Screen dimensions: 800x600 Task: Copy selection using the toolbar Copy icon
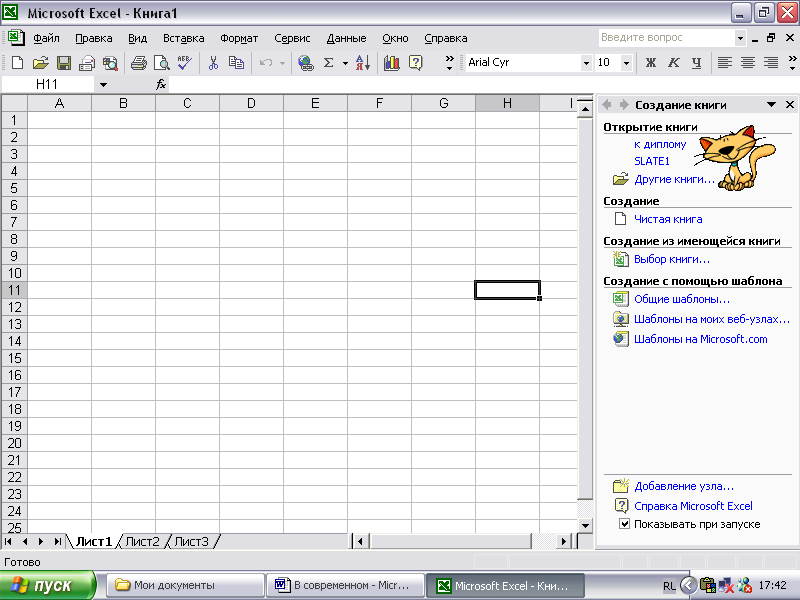(x=236, y=63)
